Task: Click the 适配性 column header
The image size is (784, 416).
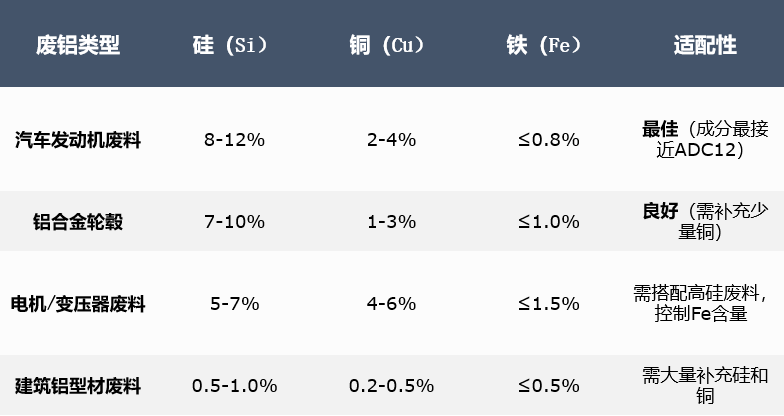Action: (705, 45)
